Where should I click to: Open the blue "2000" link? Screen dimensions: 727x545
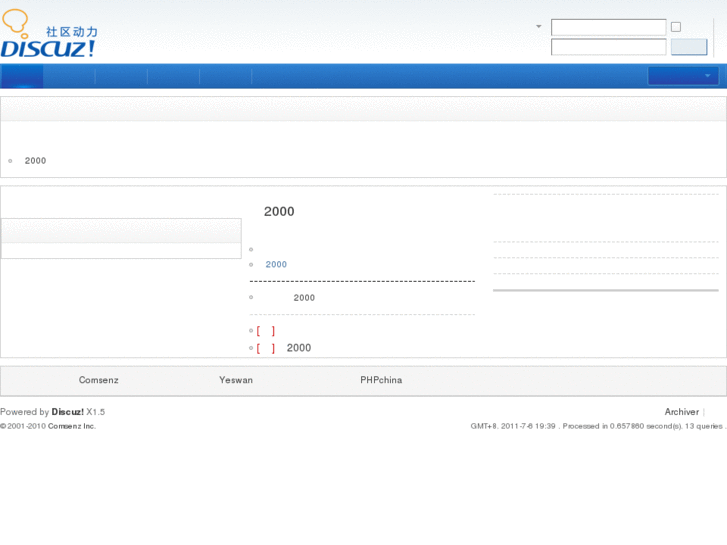[x=276, y=264]
